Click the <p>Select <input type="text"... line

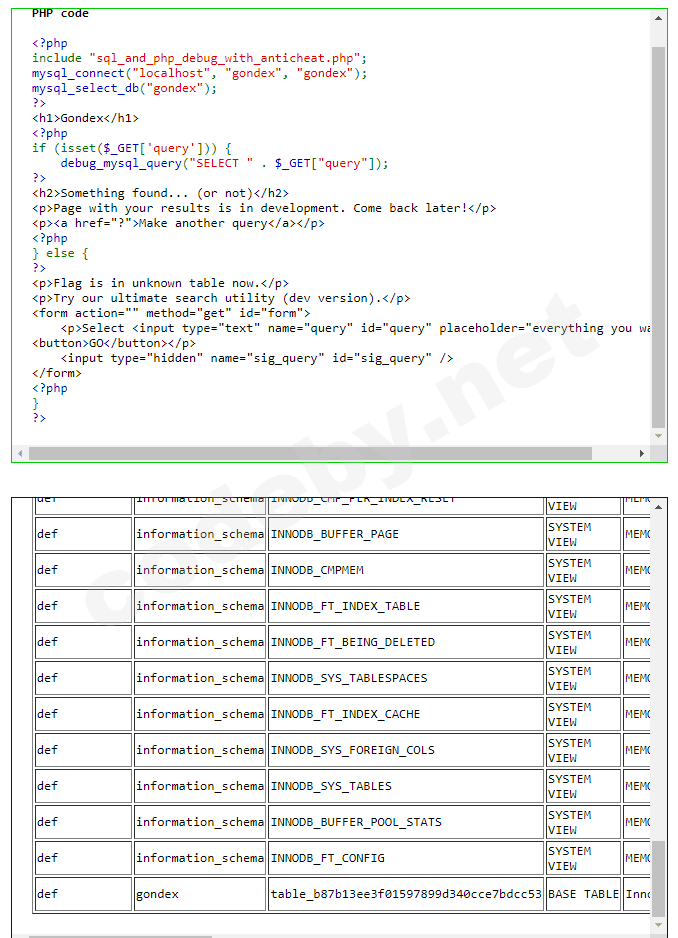pyautogui.click(x=355, y=328)
